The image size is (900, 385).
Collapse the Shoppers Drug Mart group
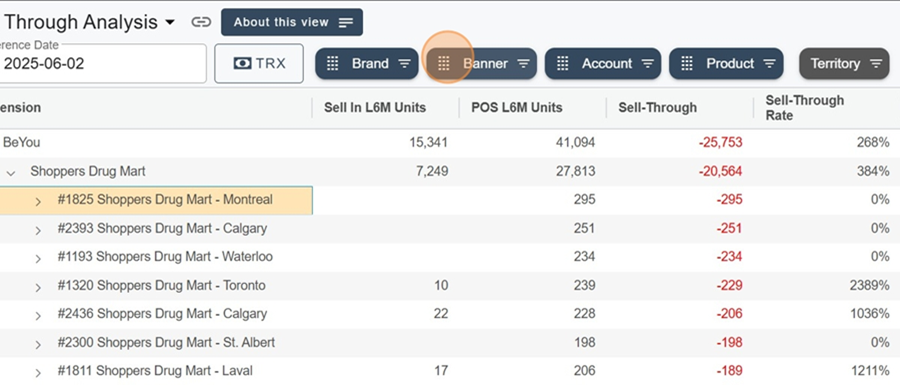coord(10,172)
